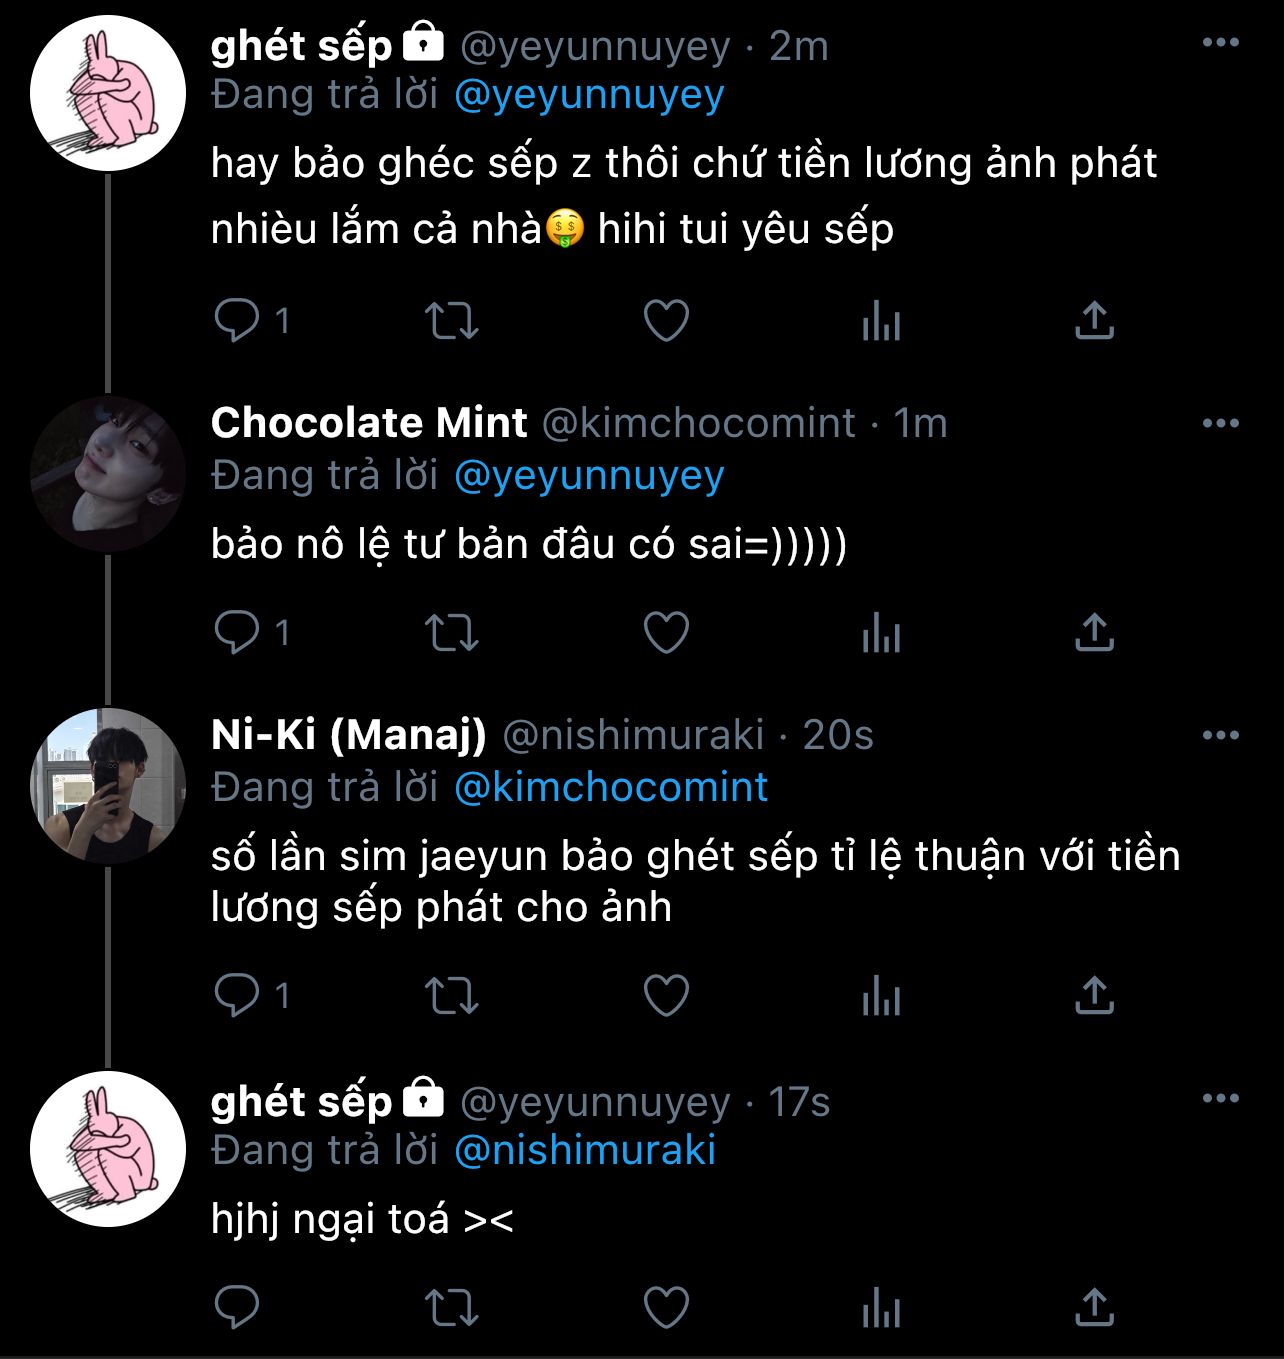The image size is (1284, 1359).
Task: Share Chocolate Mint's tweet
Action: pos(1094,633)
